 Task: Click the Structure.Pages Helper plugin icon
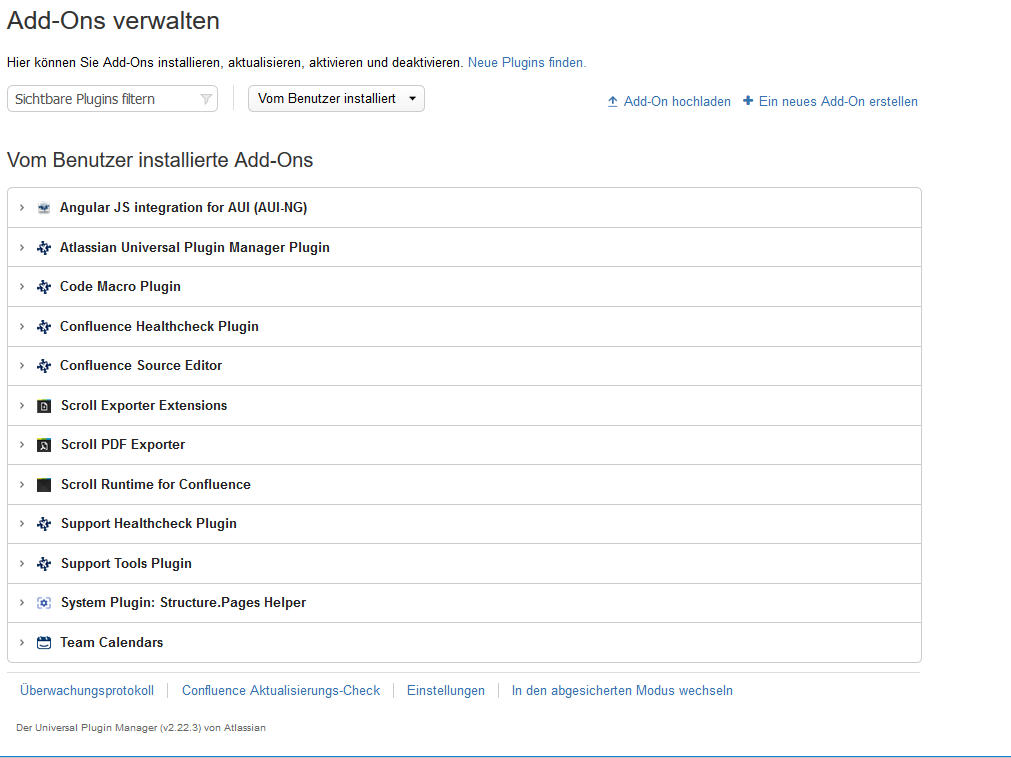[x=44, y=603]
